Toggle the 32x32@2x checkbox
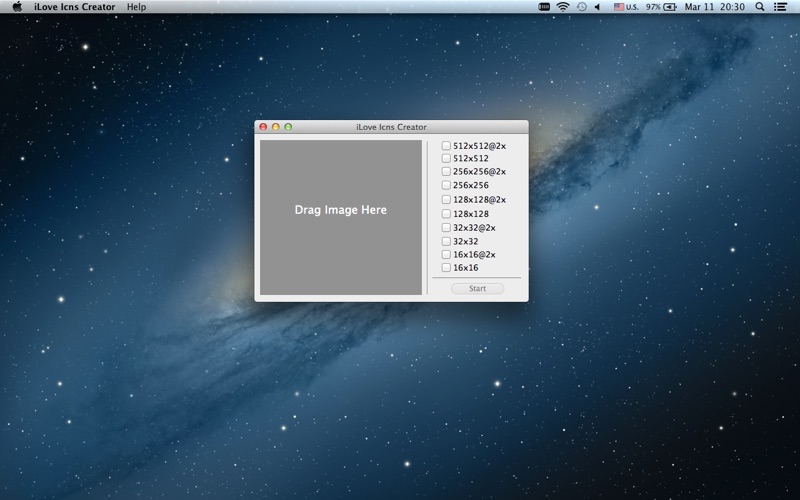800x500 pixels. (446, 227)
